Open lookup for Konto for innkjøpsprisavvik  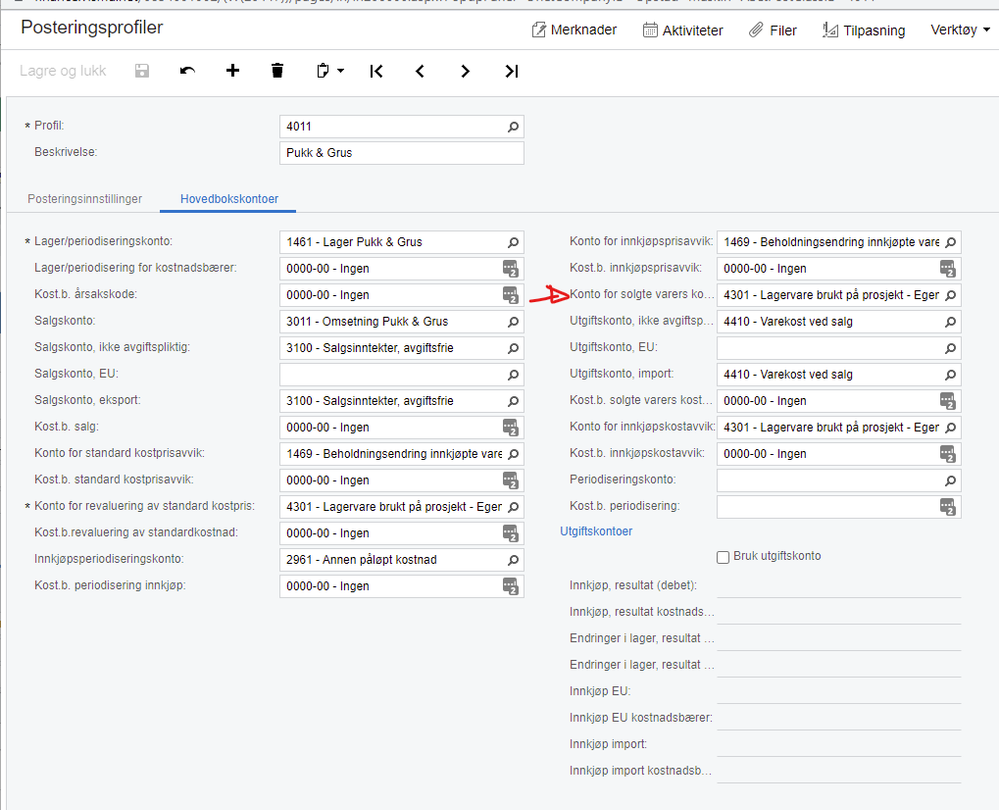click(x=950, y=243)
